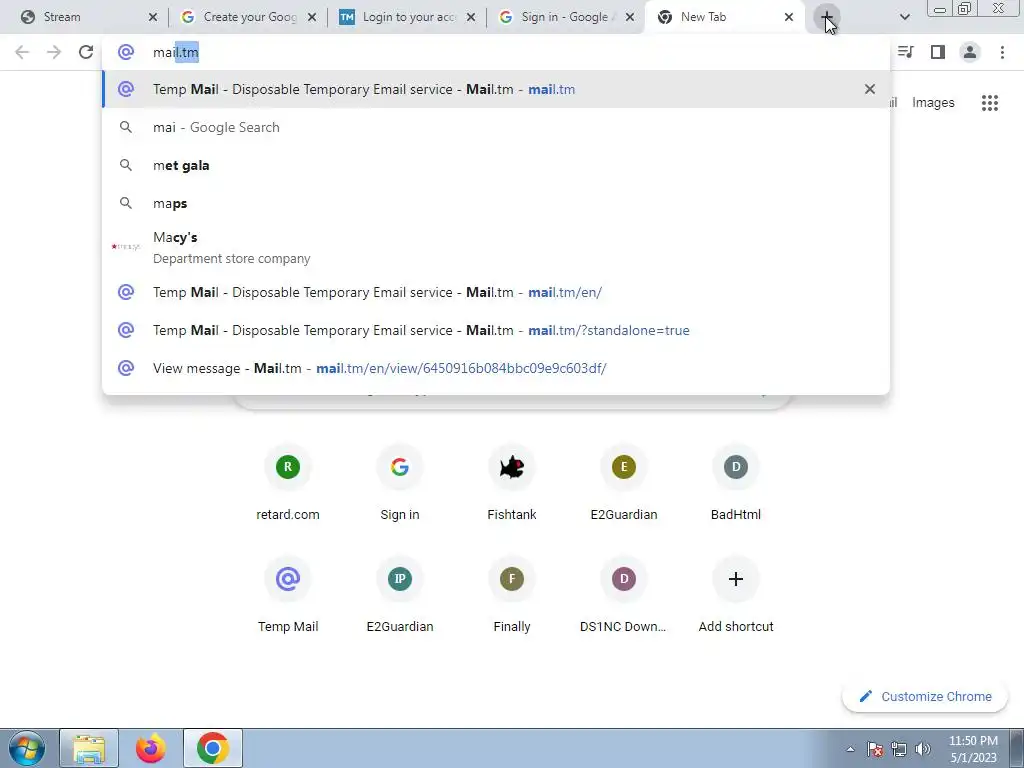Open the media controls icon
The image size is (1024, 768).
pyautogui.click(x=905, y=52)
